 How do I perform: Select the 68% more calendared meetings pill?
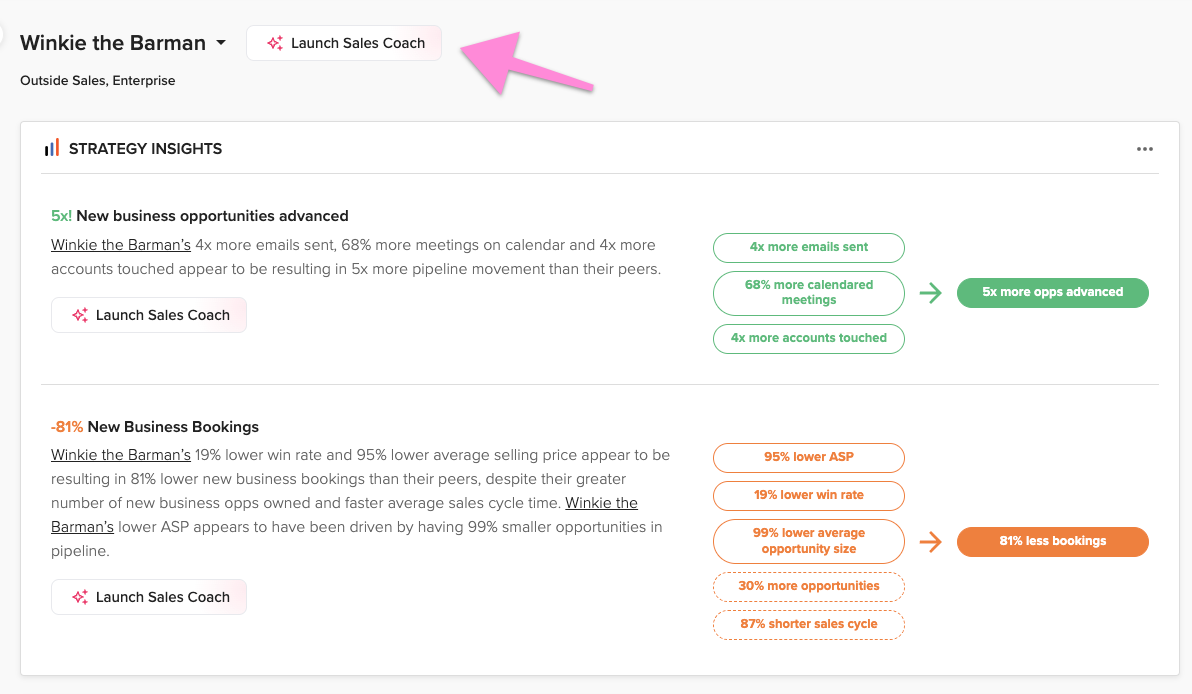point(809,293)
